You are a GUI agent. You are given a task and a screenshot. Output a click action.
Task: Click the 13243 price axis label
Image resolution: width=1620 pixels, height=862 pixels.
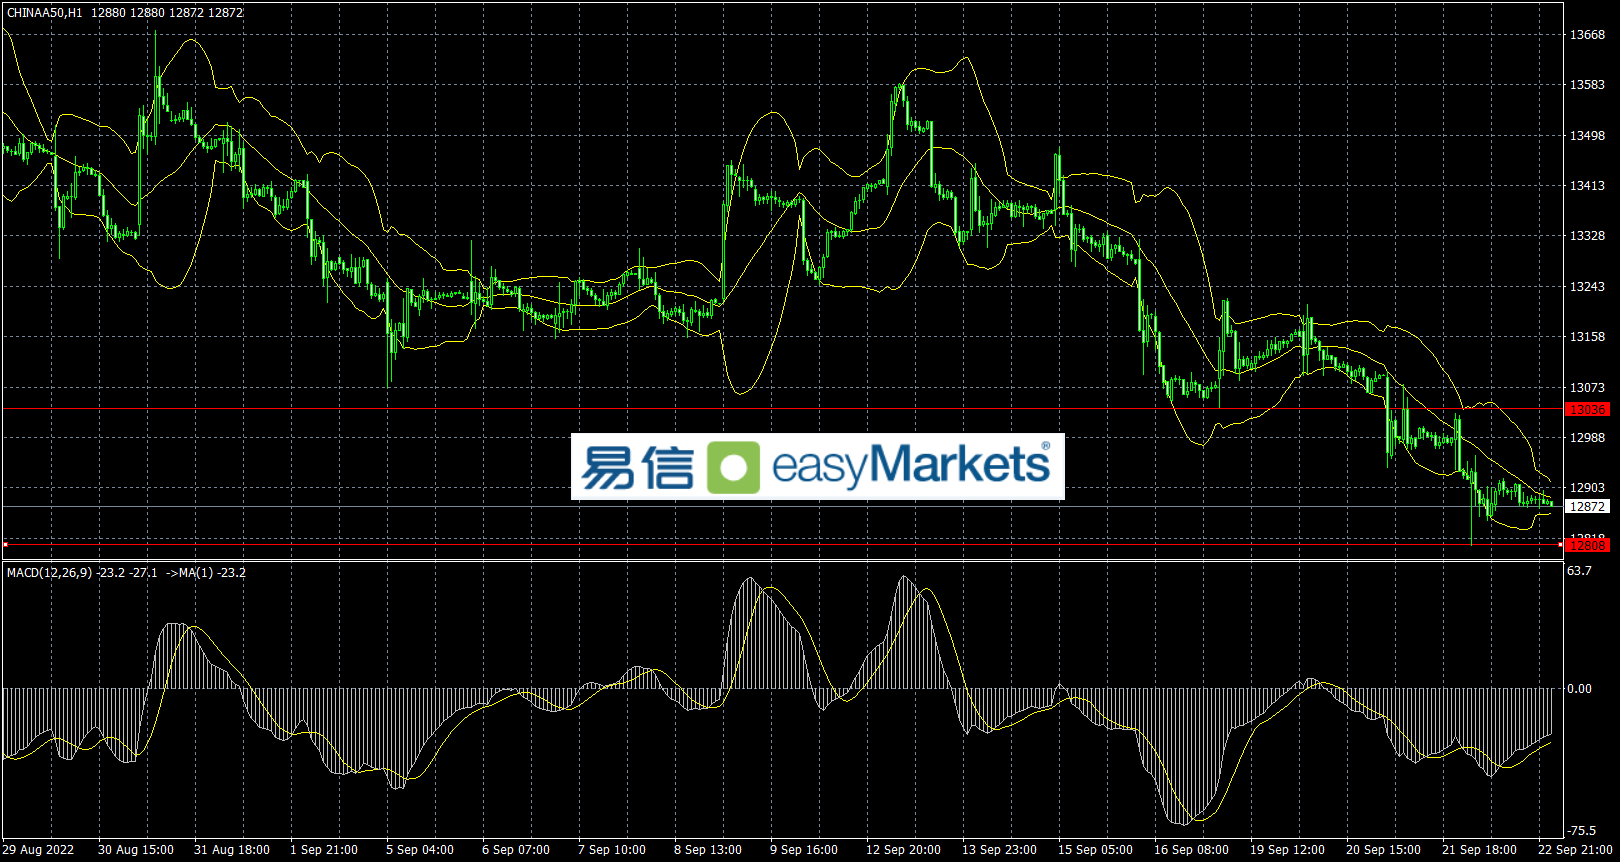1587,287
